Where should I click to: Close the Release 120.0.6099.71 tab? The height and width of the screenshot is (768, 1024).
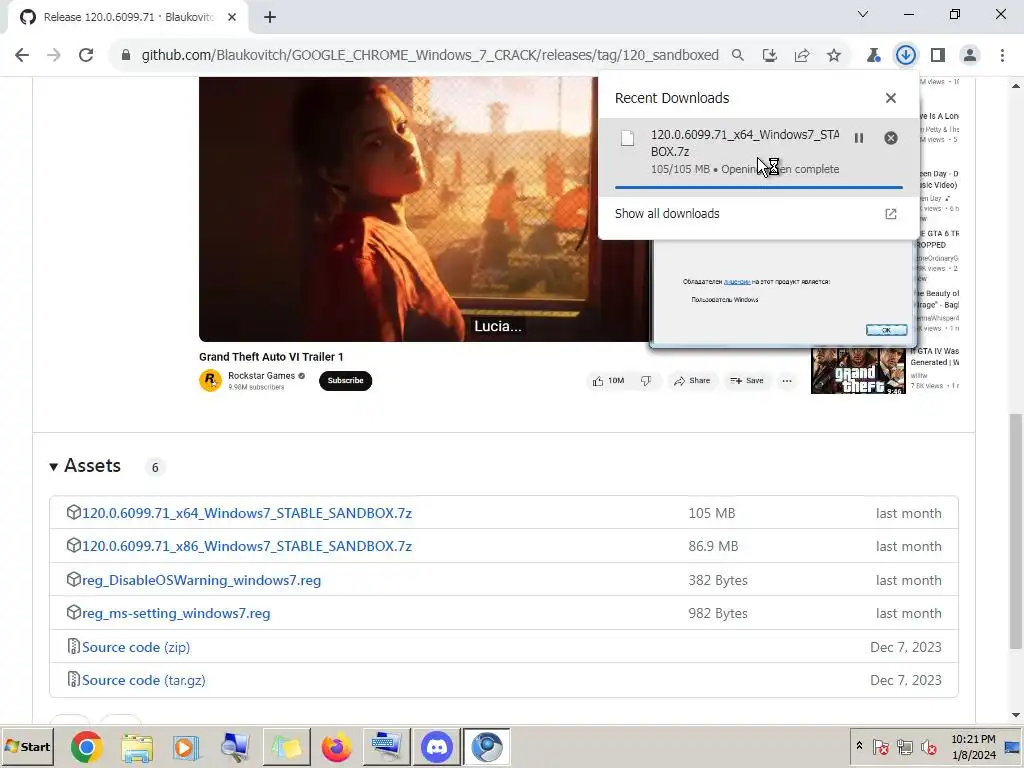[x=232, y=18]
